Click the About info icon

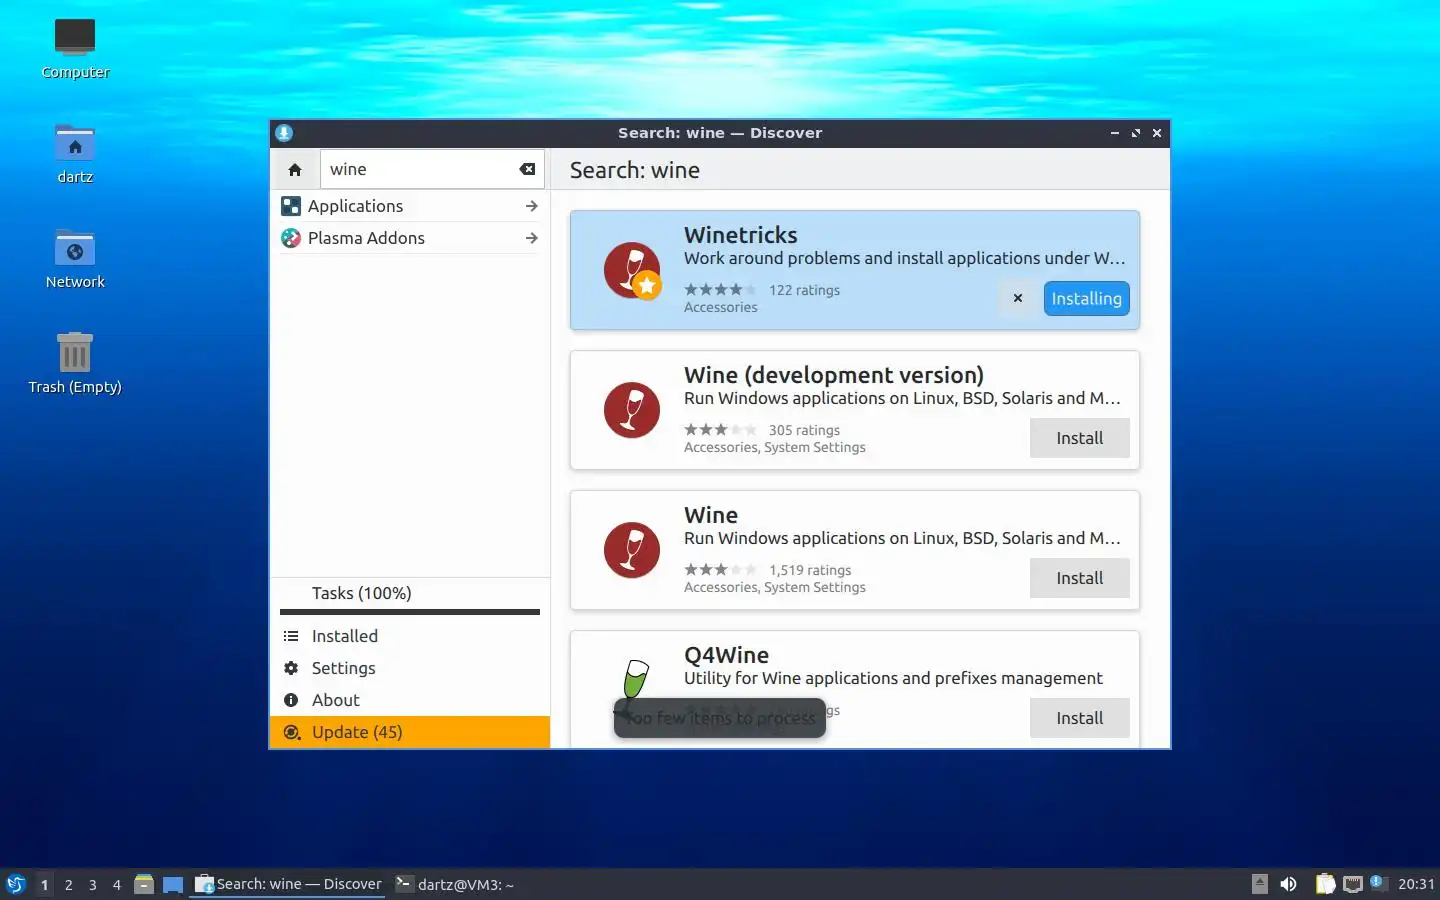(291, 700)
